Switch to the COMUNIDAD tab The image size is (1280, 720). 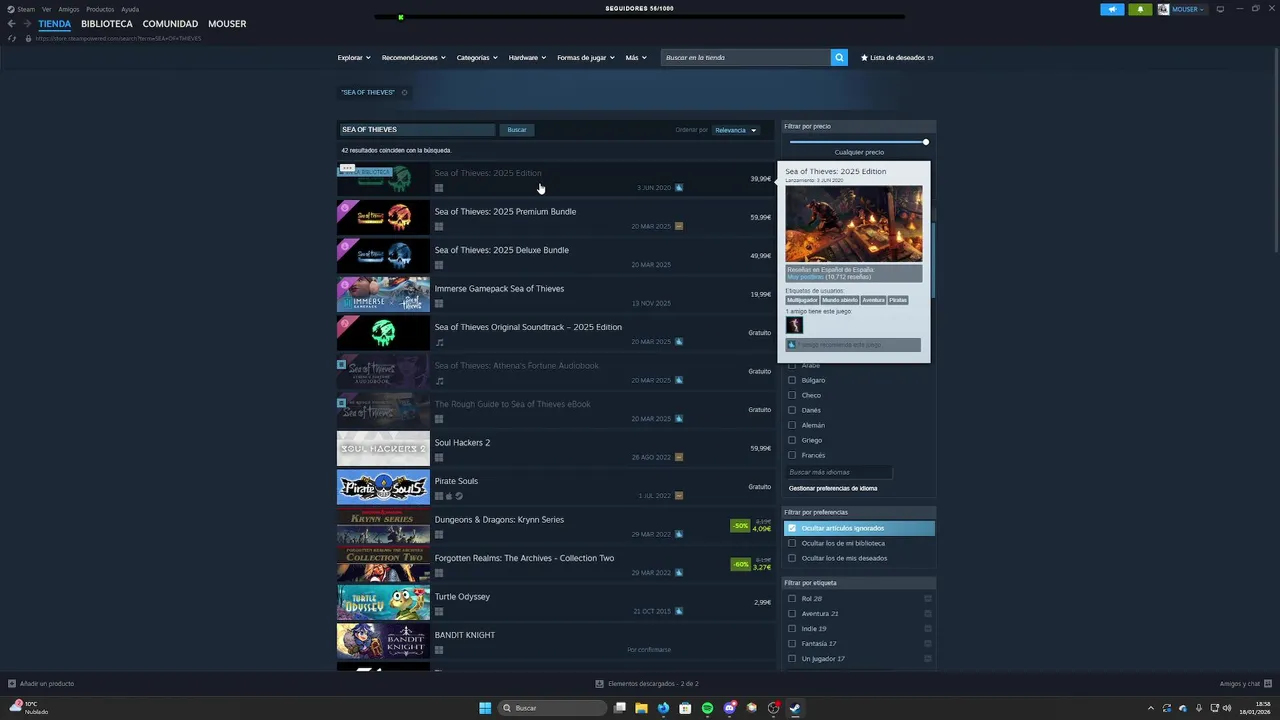tap(170, 24)
